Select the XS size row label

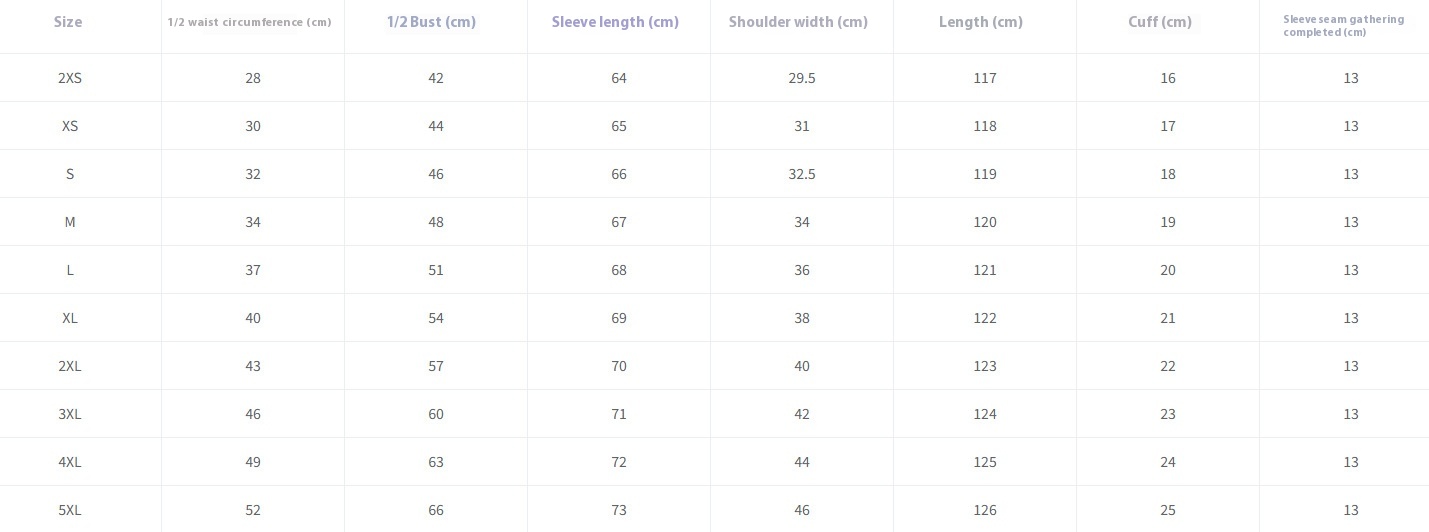[x=70, y=126]
